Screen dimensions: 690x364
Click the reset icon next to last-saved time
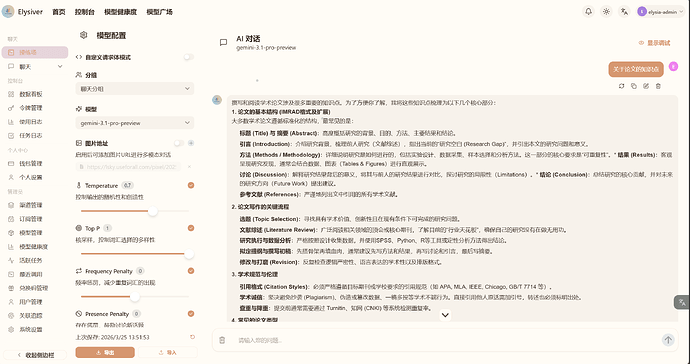click(192, 337)
